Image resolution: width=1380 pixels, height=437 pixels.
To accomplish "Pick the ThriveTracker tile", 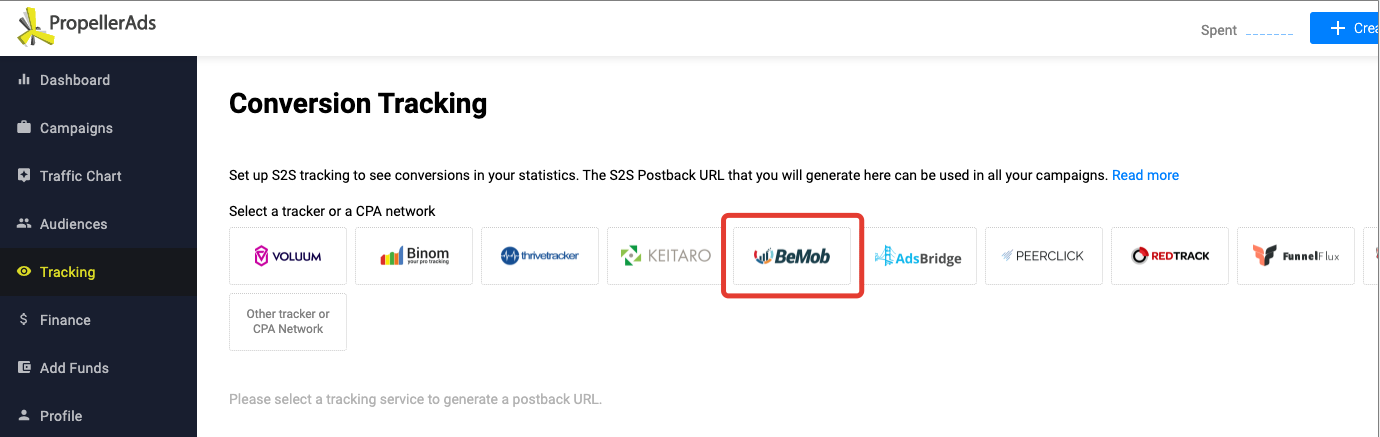I will [540, 256].
